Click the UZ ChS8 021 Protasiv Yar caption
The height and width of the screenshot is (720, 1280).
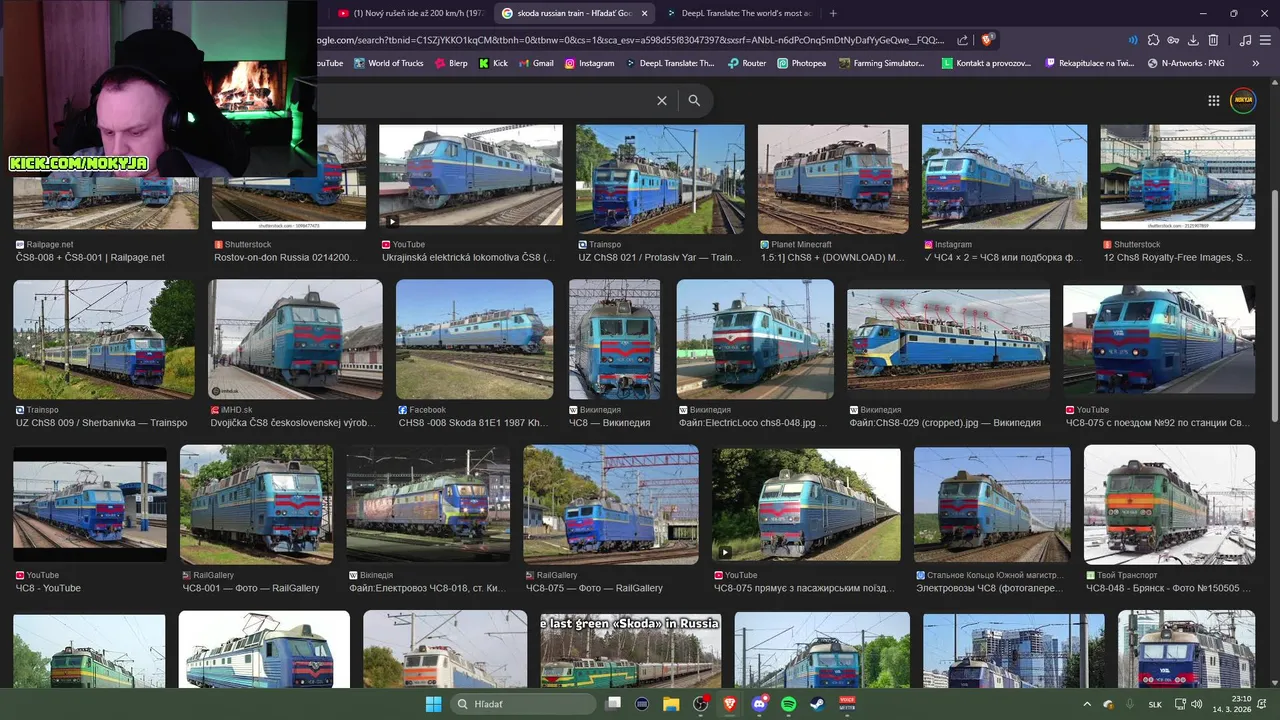click(660, 257)
